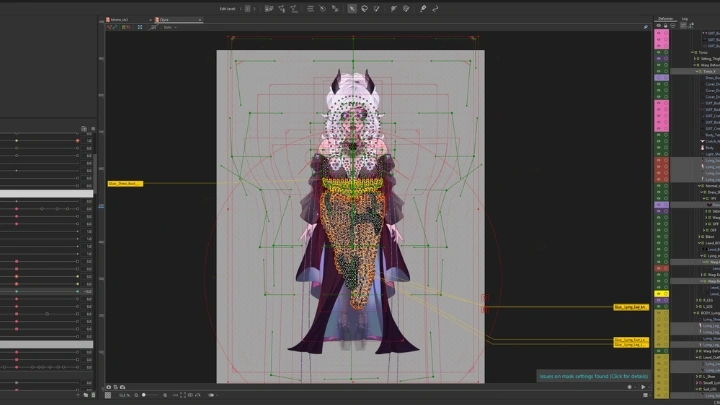Viewport: 720px width, 405px height.
Task: Click the snapshot camera icon under the canvas
Action: [x=109, y=387]
